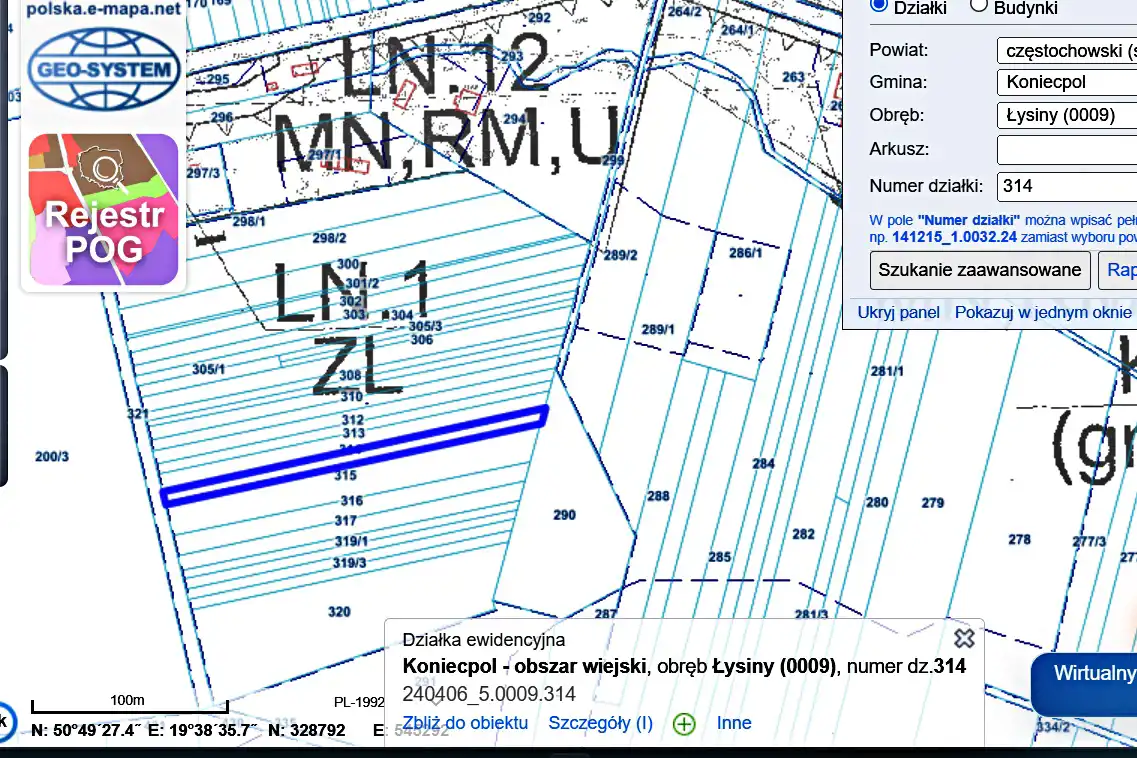The image size is (1137, 758).
Task: Close the Działka ewidencyjna popup
Action: coord(963,638)
